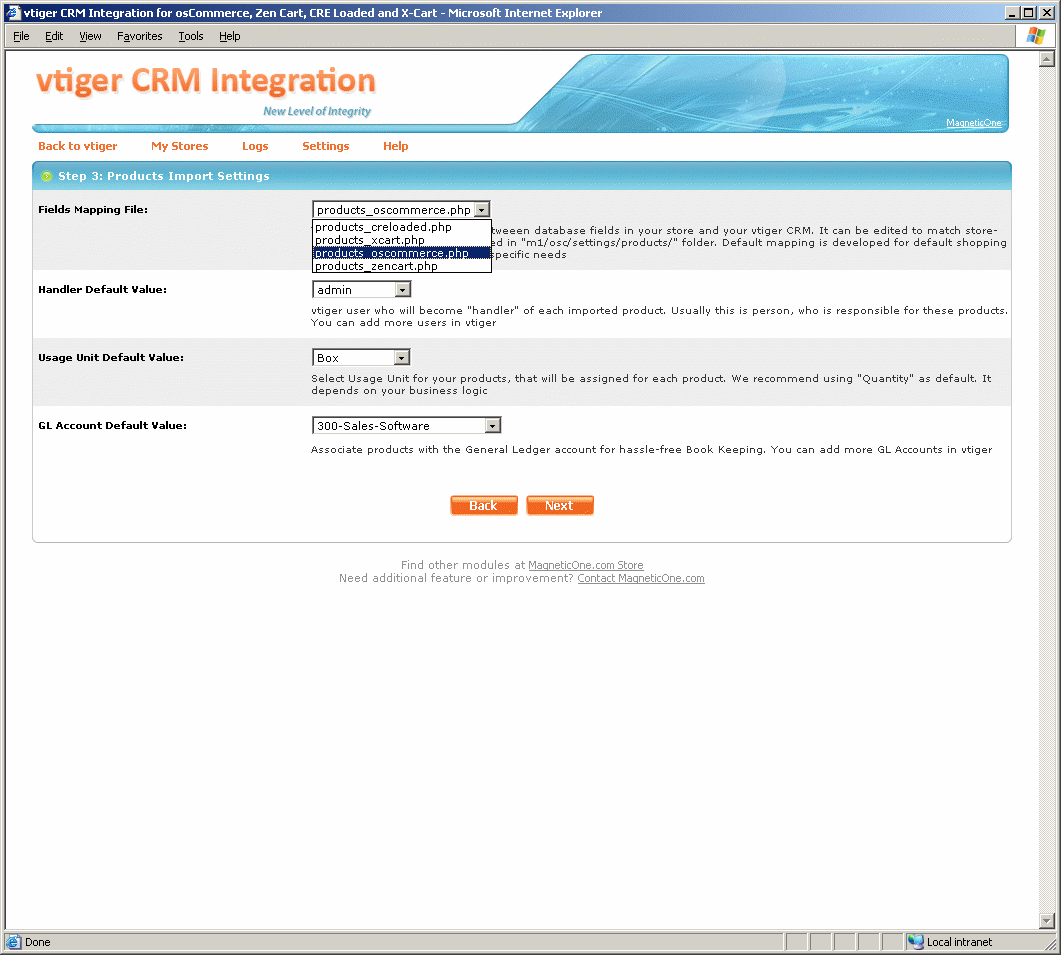Visit the MagneticOne.com Store link

(x=585, y=565)
